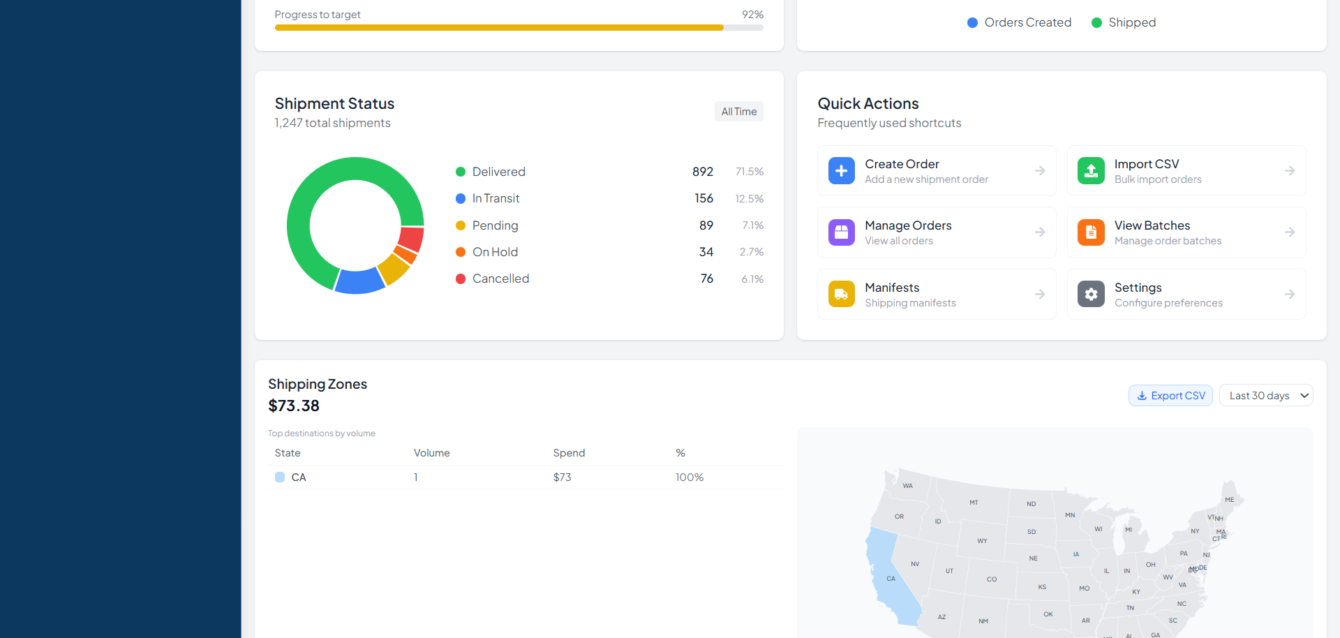Toggle Orders Created legend series
The width and height of the screenshot is (1340, 638).
pos(1019,22)
